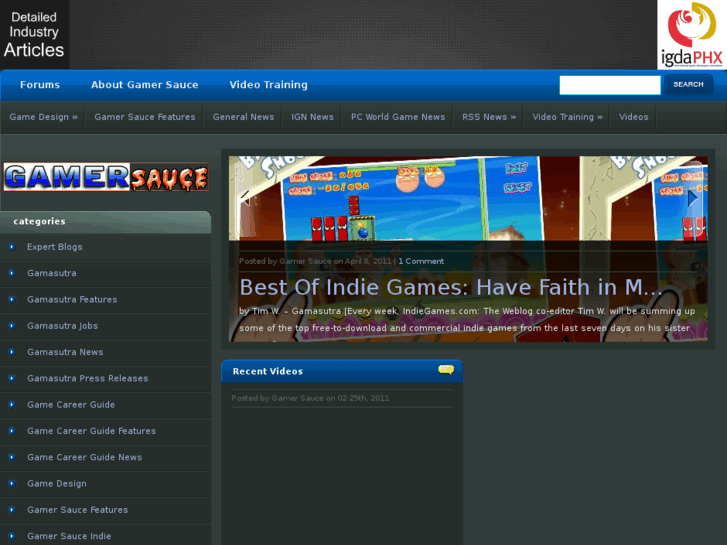
Task: Open Videos nav item
Action: 634,117
